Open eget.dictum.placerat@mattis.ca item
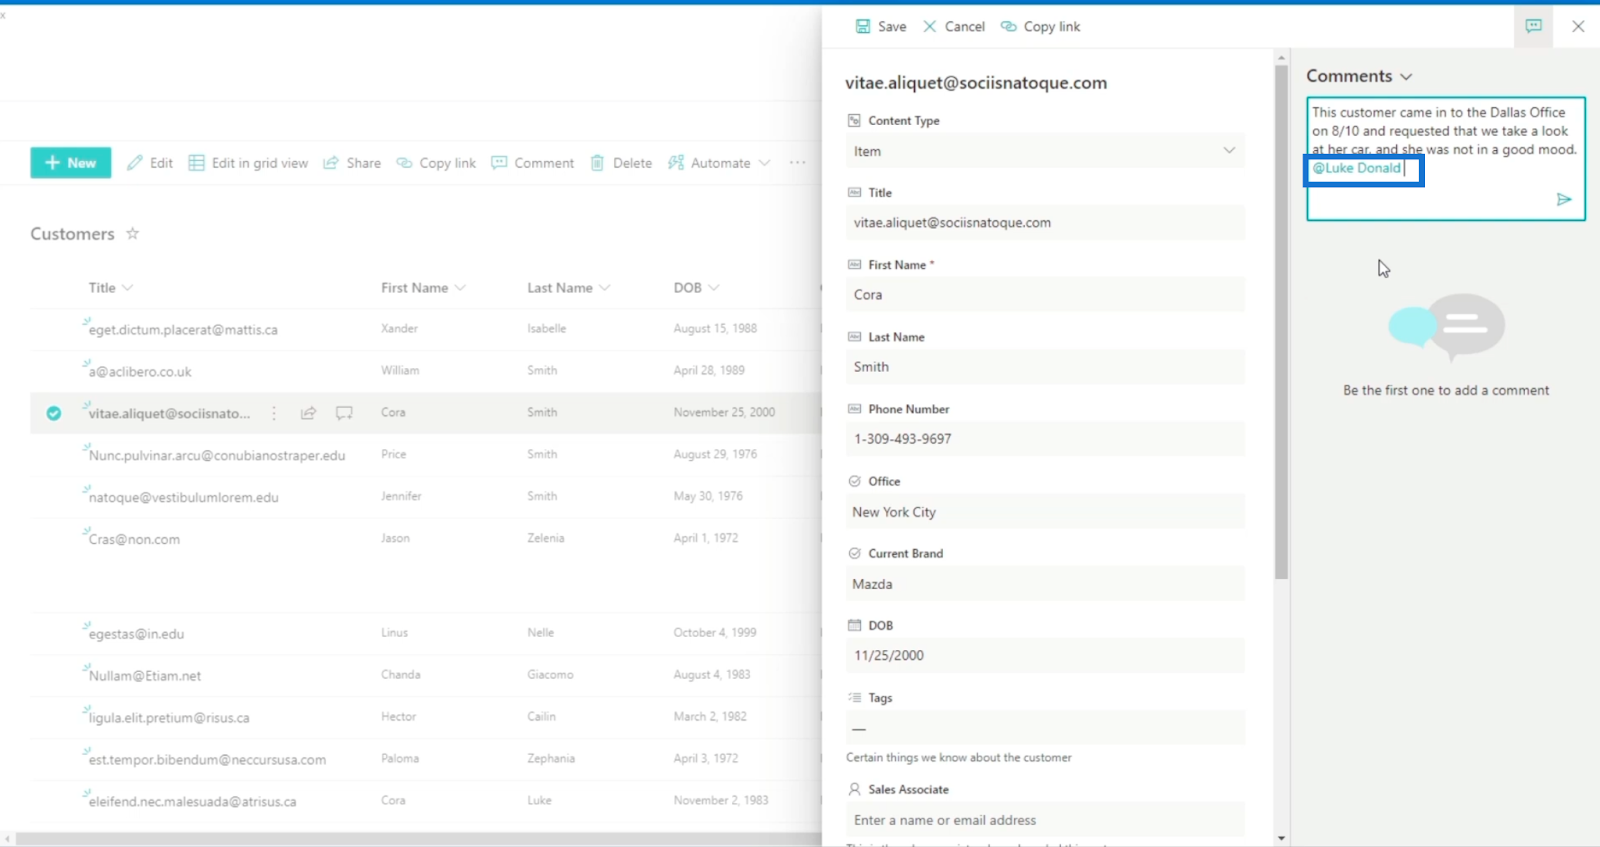This screenshot has height=847, width=1600. coord(183,330)
